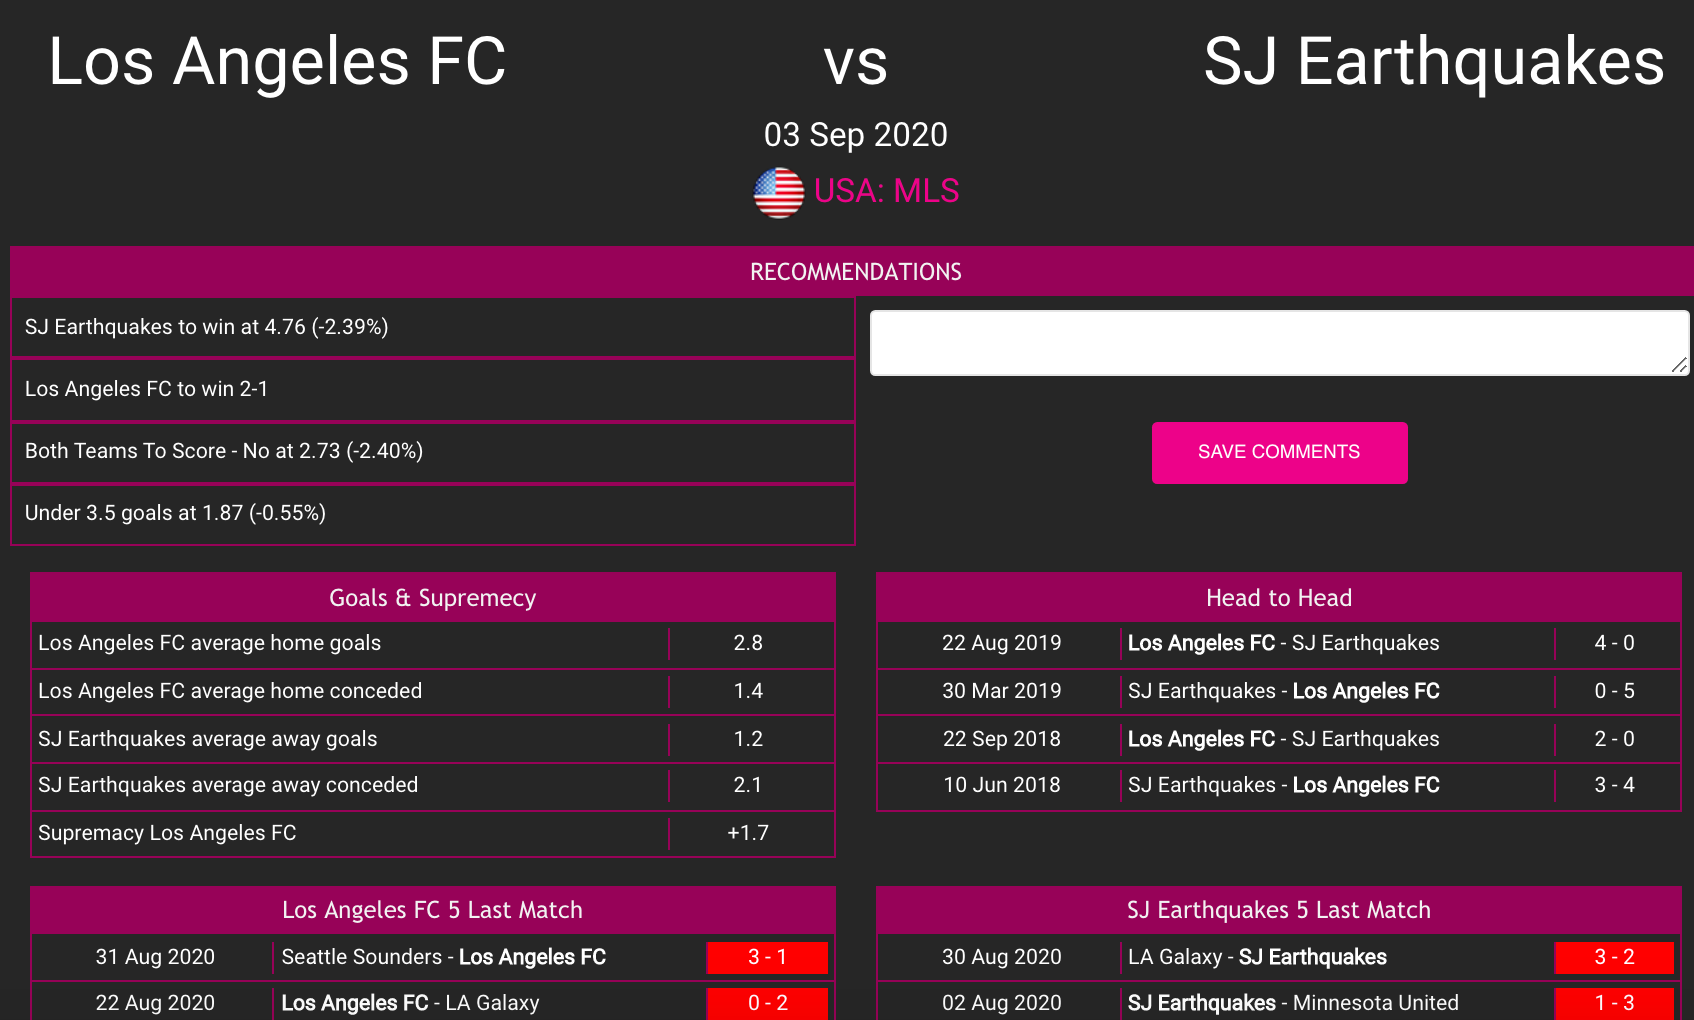This screenshot has width=1694, height=1020.
Task: Open the 30 Mar 2019 head-to-head match
Action: 1279,691
